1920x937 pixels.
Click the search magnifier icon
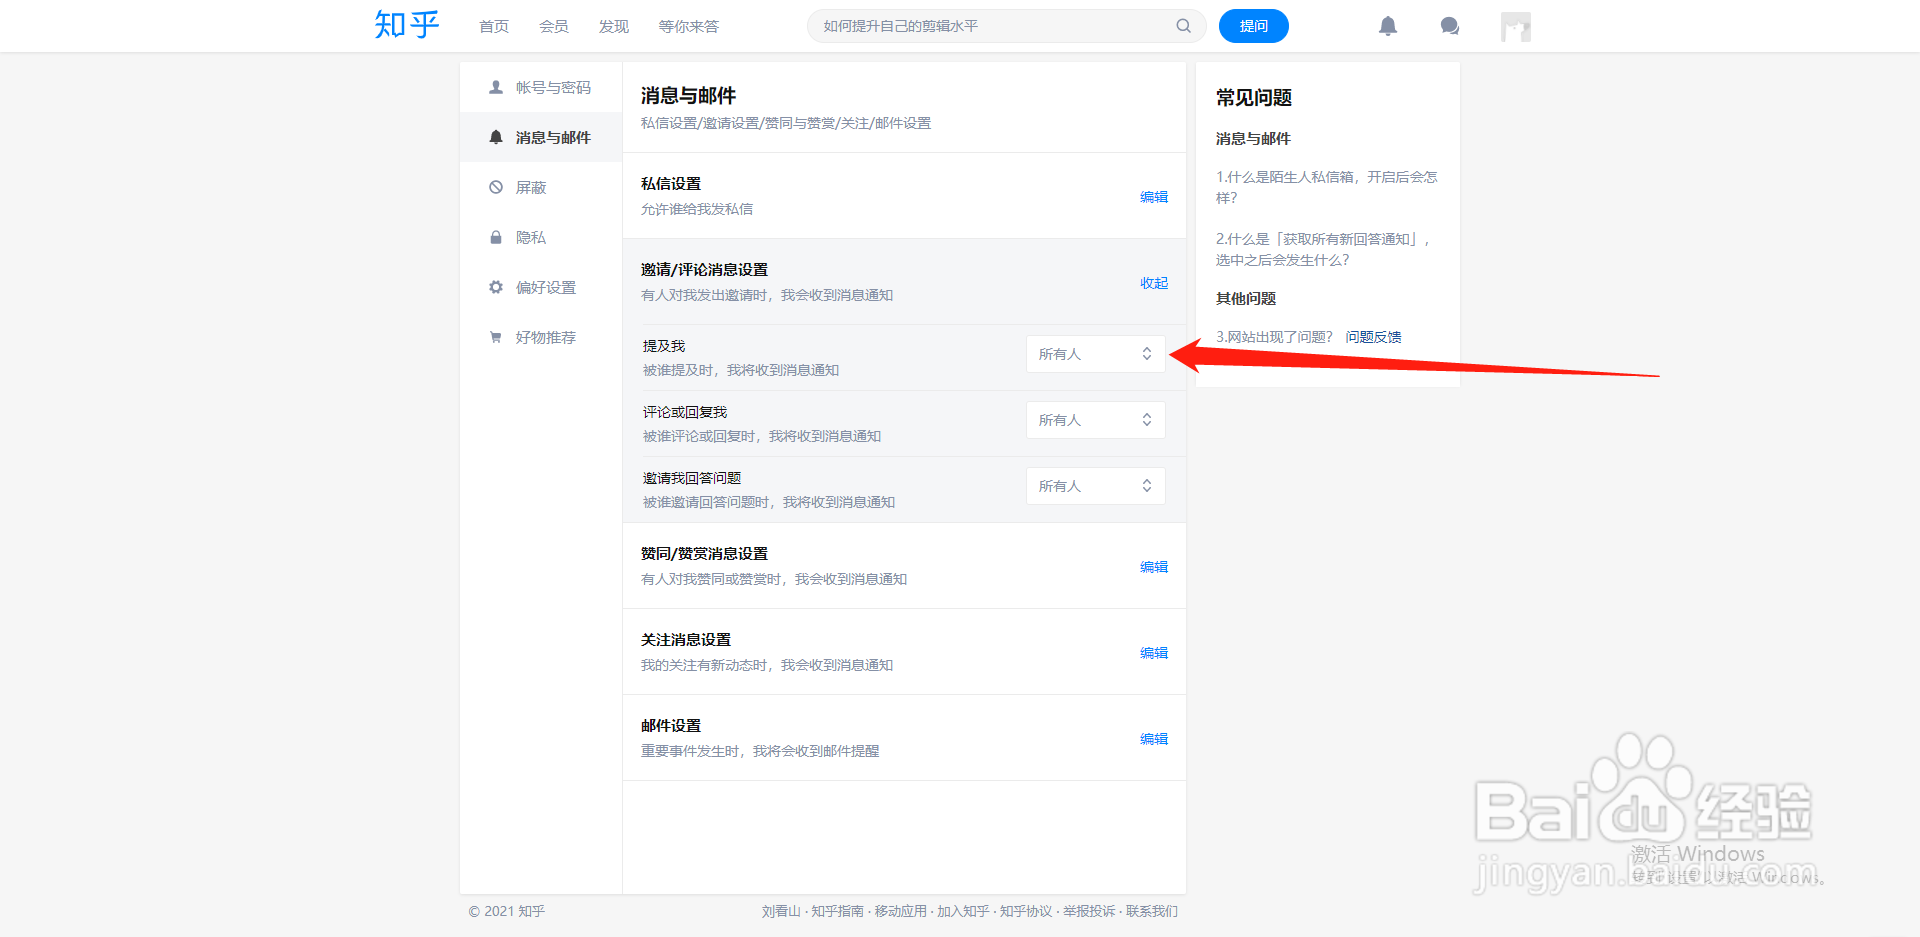tap(1183, 26)
